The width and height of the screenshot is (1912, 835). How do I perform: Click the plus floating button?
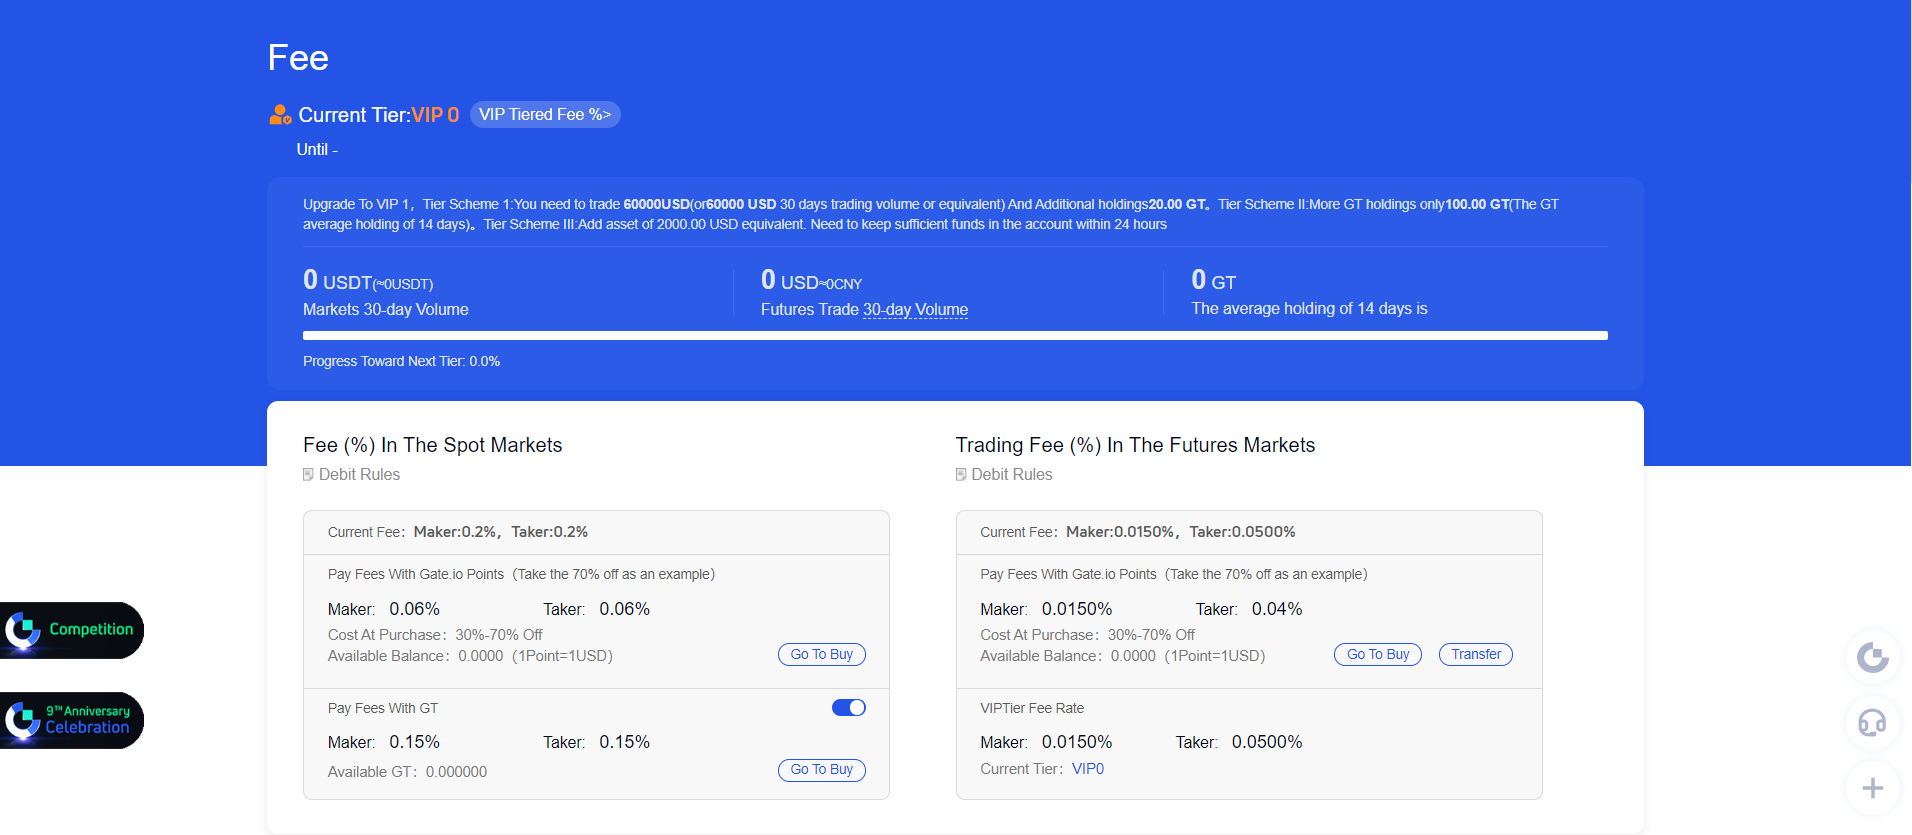click(x=1873, y=788)
